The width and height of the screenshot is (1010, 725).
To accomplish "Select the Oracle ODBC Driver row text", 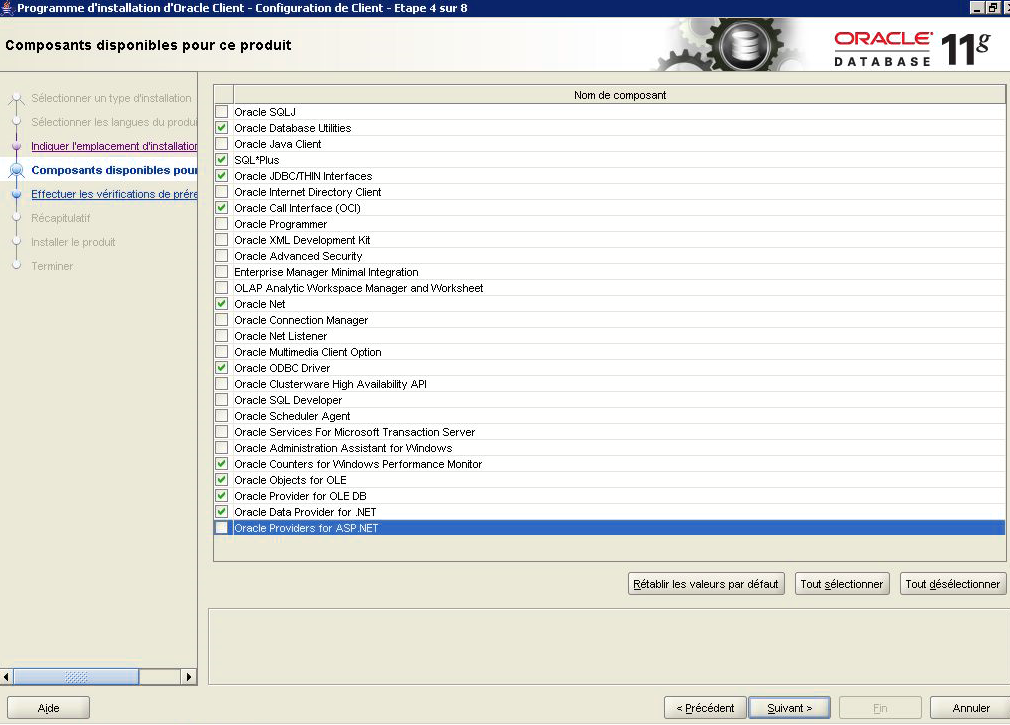I will (282, 368).
